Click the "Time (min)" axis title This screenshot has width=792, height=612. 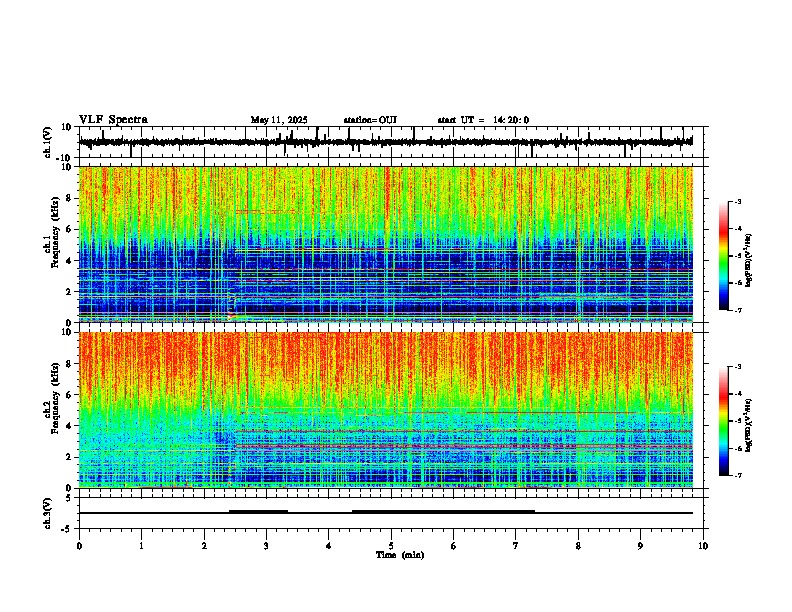point(400,555)
